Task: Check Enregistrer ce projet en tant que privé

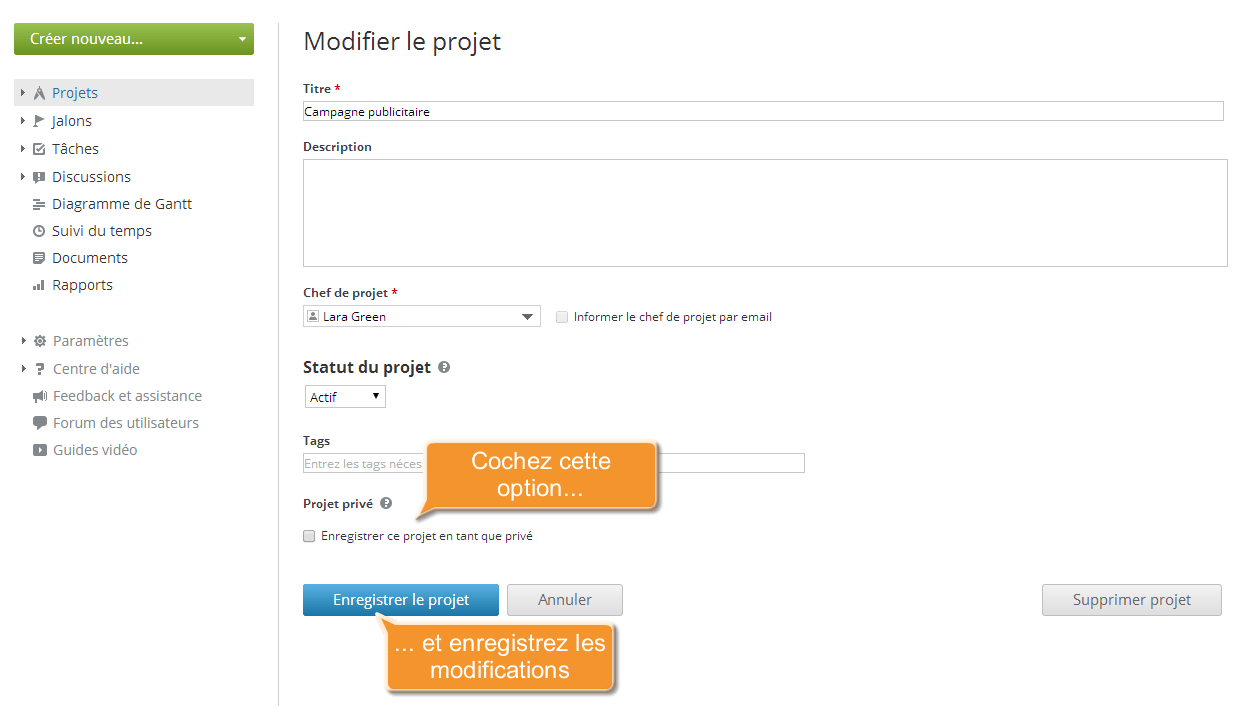Action: pos(309,536)
